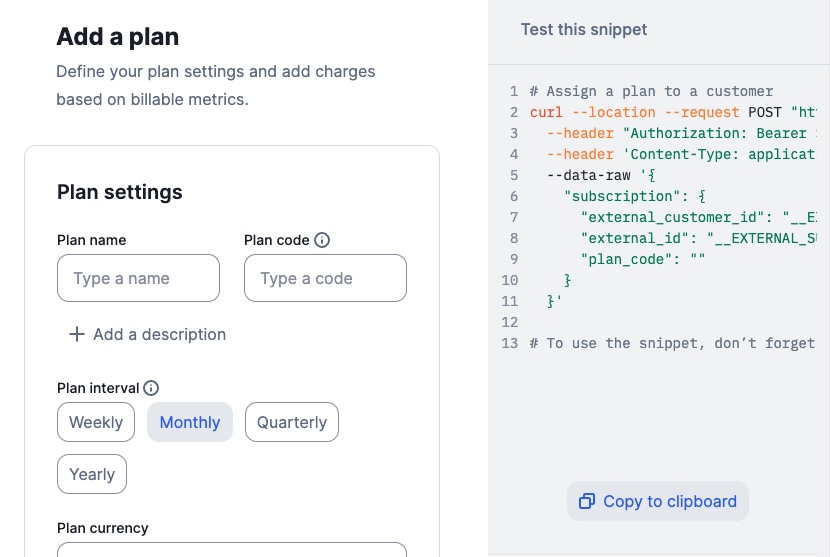Viewport: 830px width, 557px height.
Task: Click the info icon beside Plan code
Action: (322, 240)
